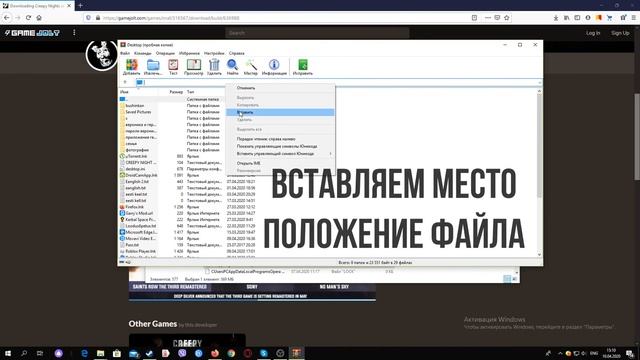This screenshot has width=640, height=360.
Task: Click the WinRAR icon in the taskbar
Action: click(297, 353)
